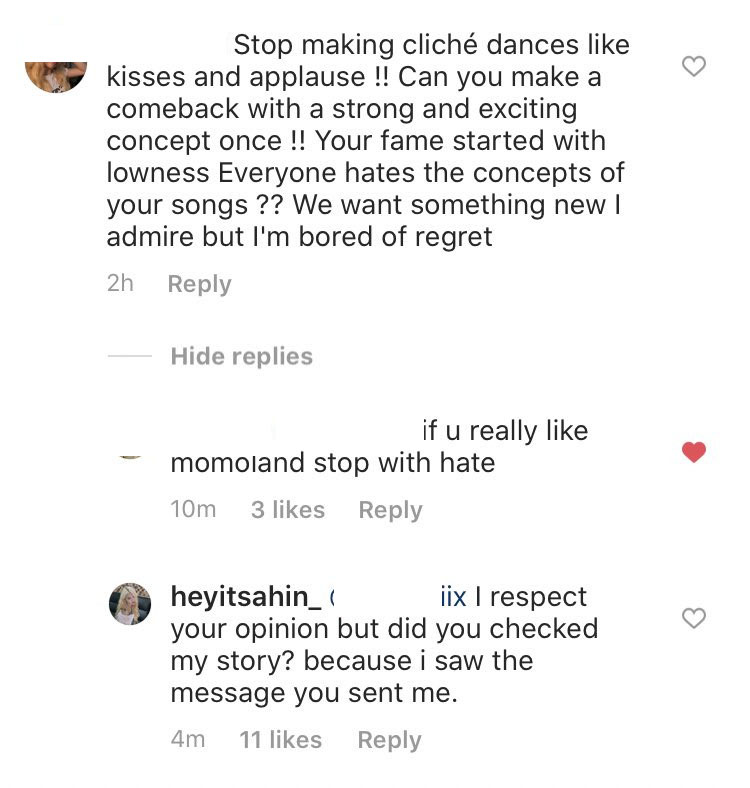
Task: Open heyitsahin_'s profile picture
Action: tap(130, 605)
